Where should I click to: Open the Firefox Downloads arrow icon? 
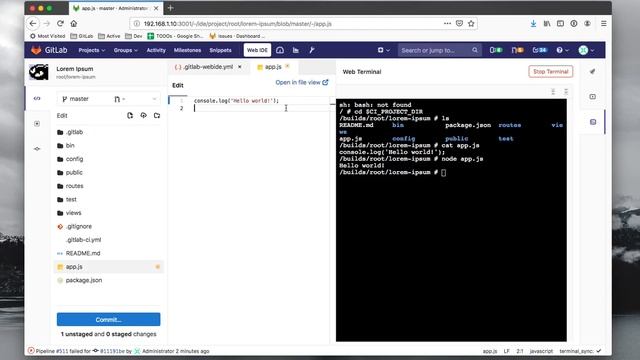[533, 24]
